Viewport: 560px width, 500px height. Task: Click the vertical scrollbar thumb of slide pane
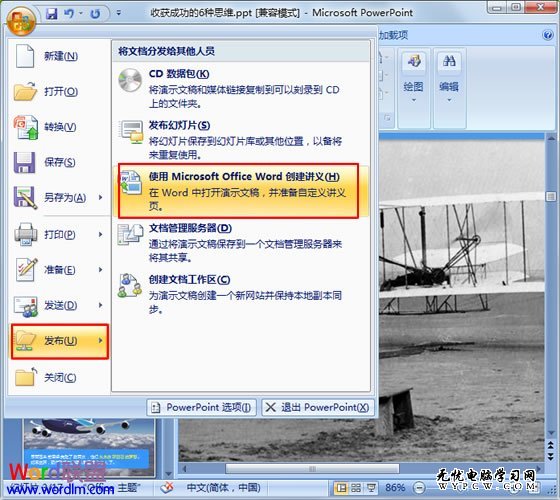pos(551,196)
